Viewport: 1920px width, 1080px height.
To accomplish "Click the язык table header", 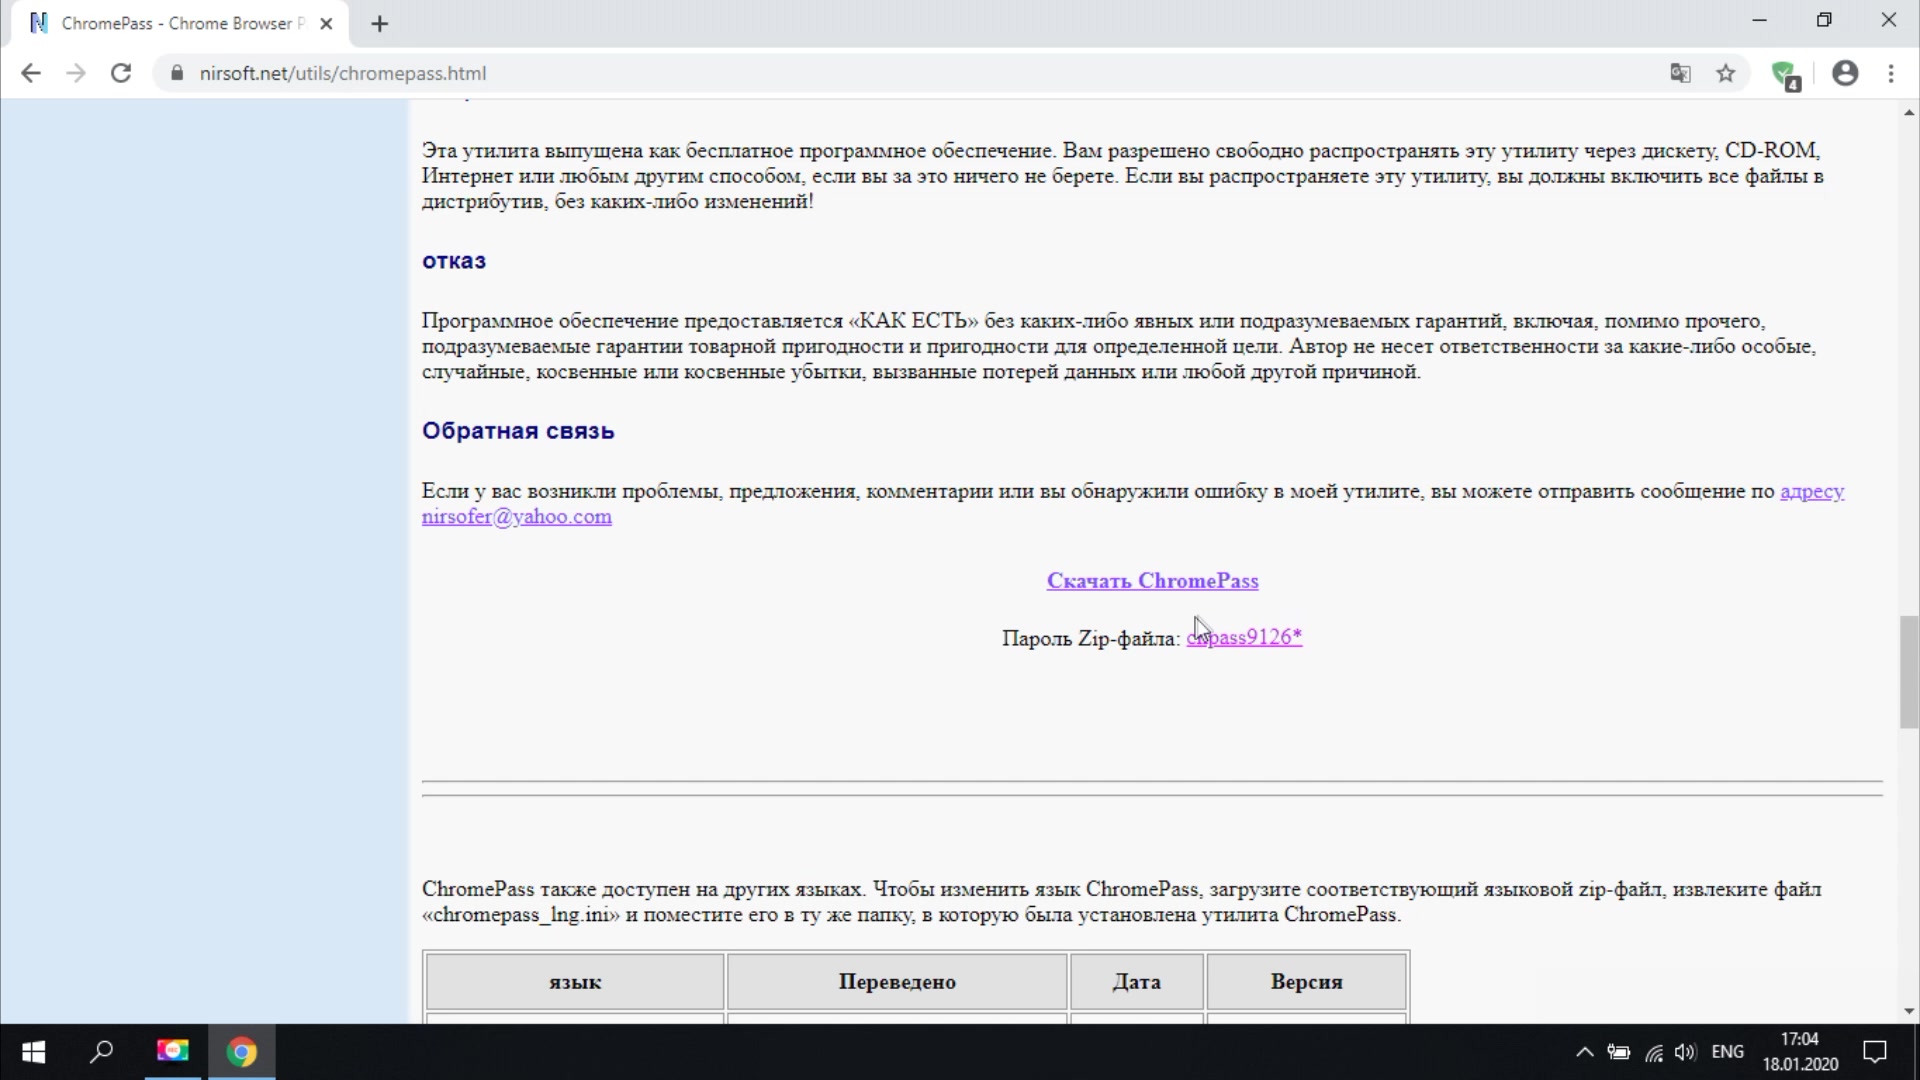I will point(575,982).
